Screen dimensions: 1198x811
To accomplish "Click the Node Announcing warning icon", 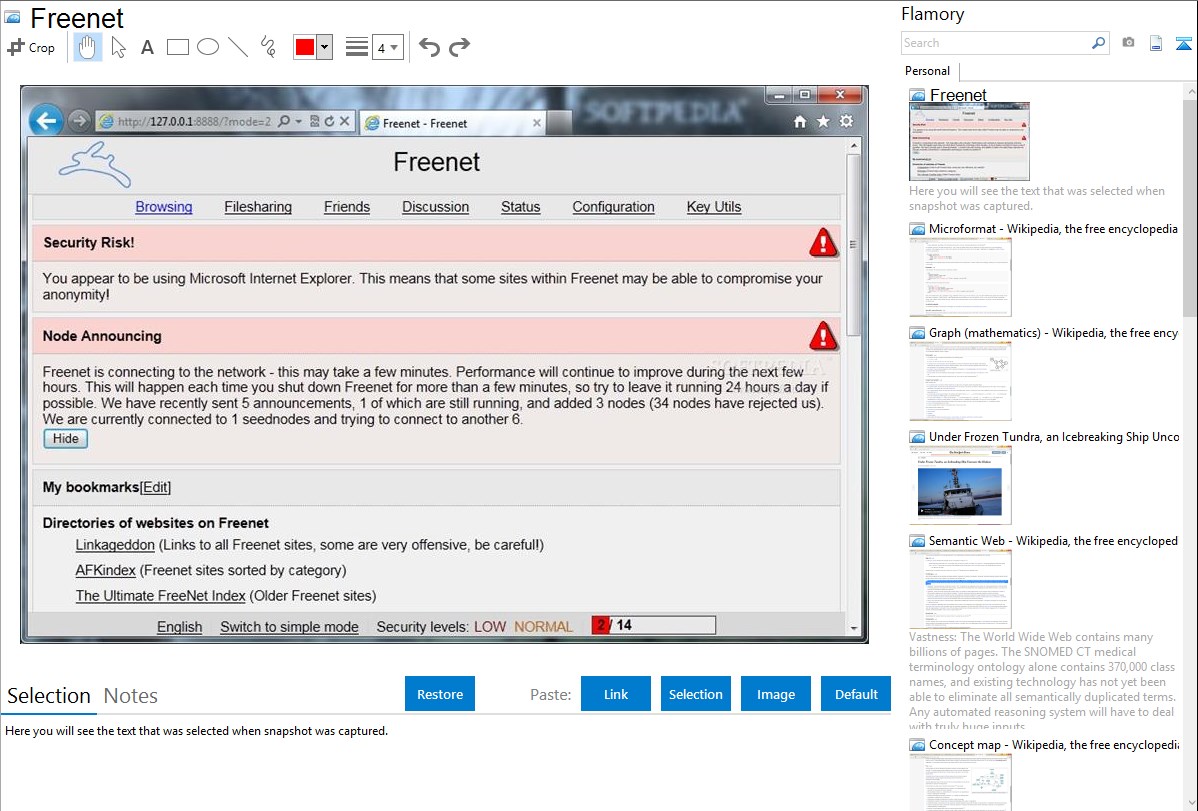I will click(x=823, y=336).
